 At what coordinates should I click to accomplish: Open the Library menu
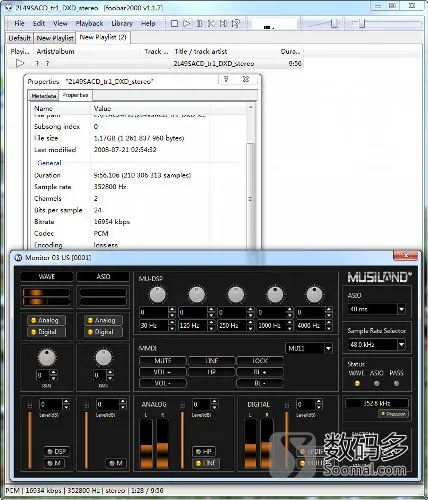click(122, 23)
